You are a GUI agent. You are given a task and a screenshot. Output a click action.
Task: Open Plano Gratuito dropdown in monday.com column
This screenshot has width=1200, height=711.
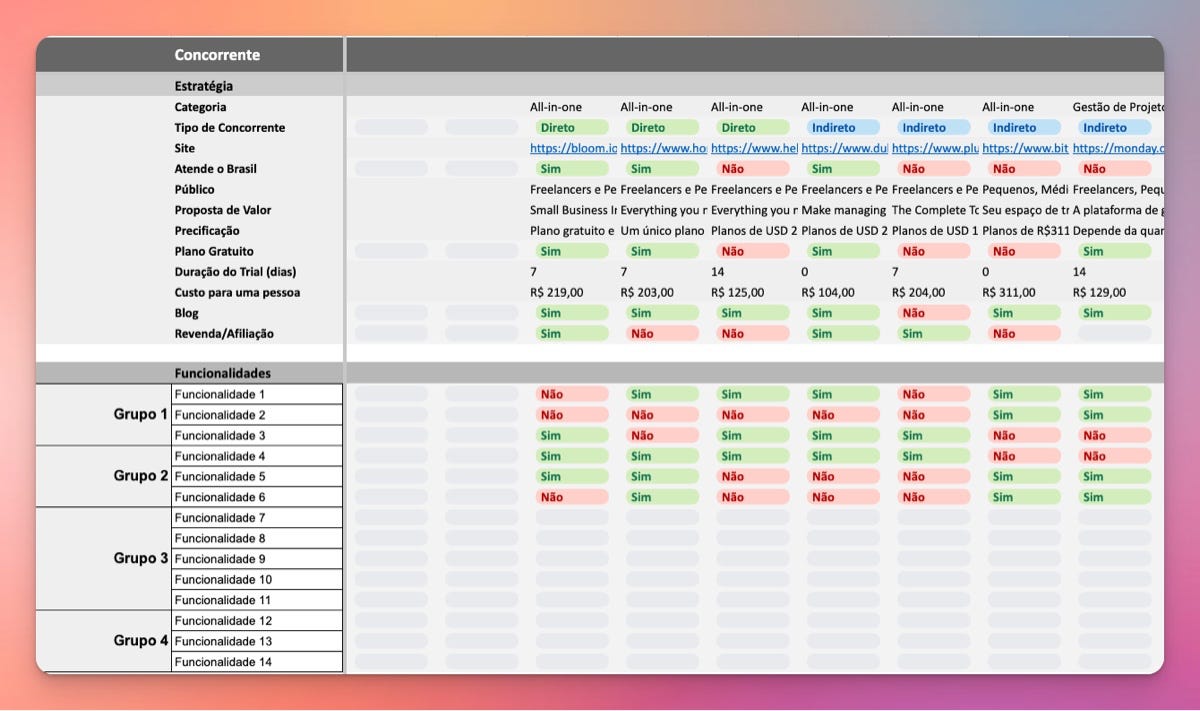tap(1114, 252)
